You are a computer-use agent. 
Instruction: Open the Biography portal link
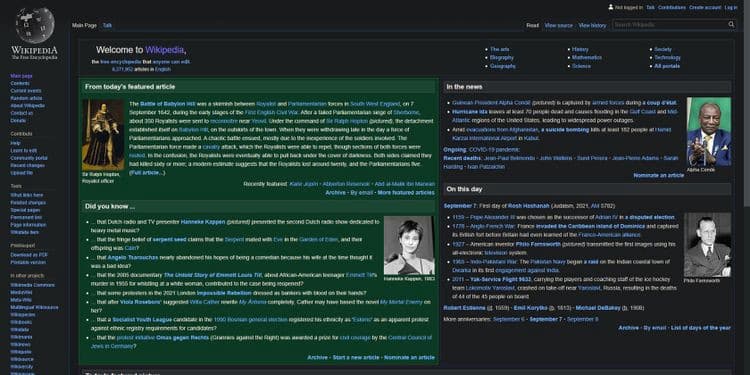(x=502, y=57)
